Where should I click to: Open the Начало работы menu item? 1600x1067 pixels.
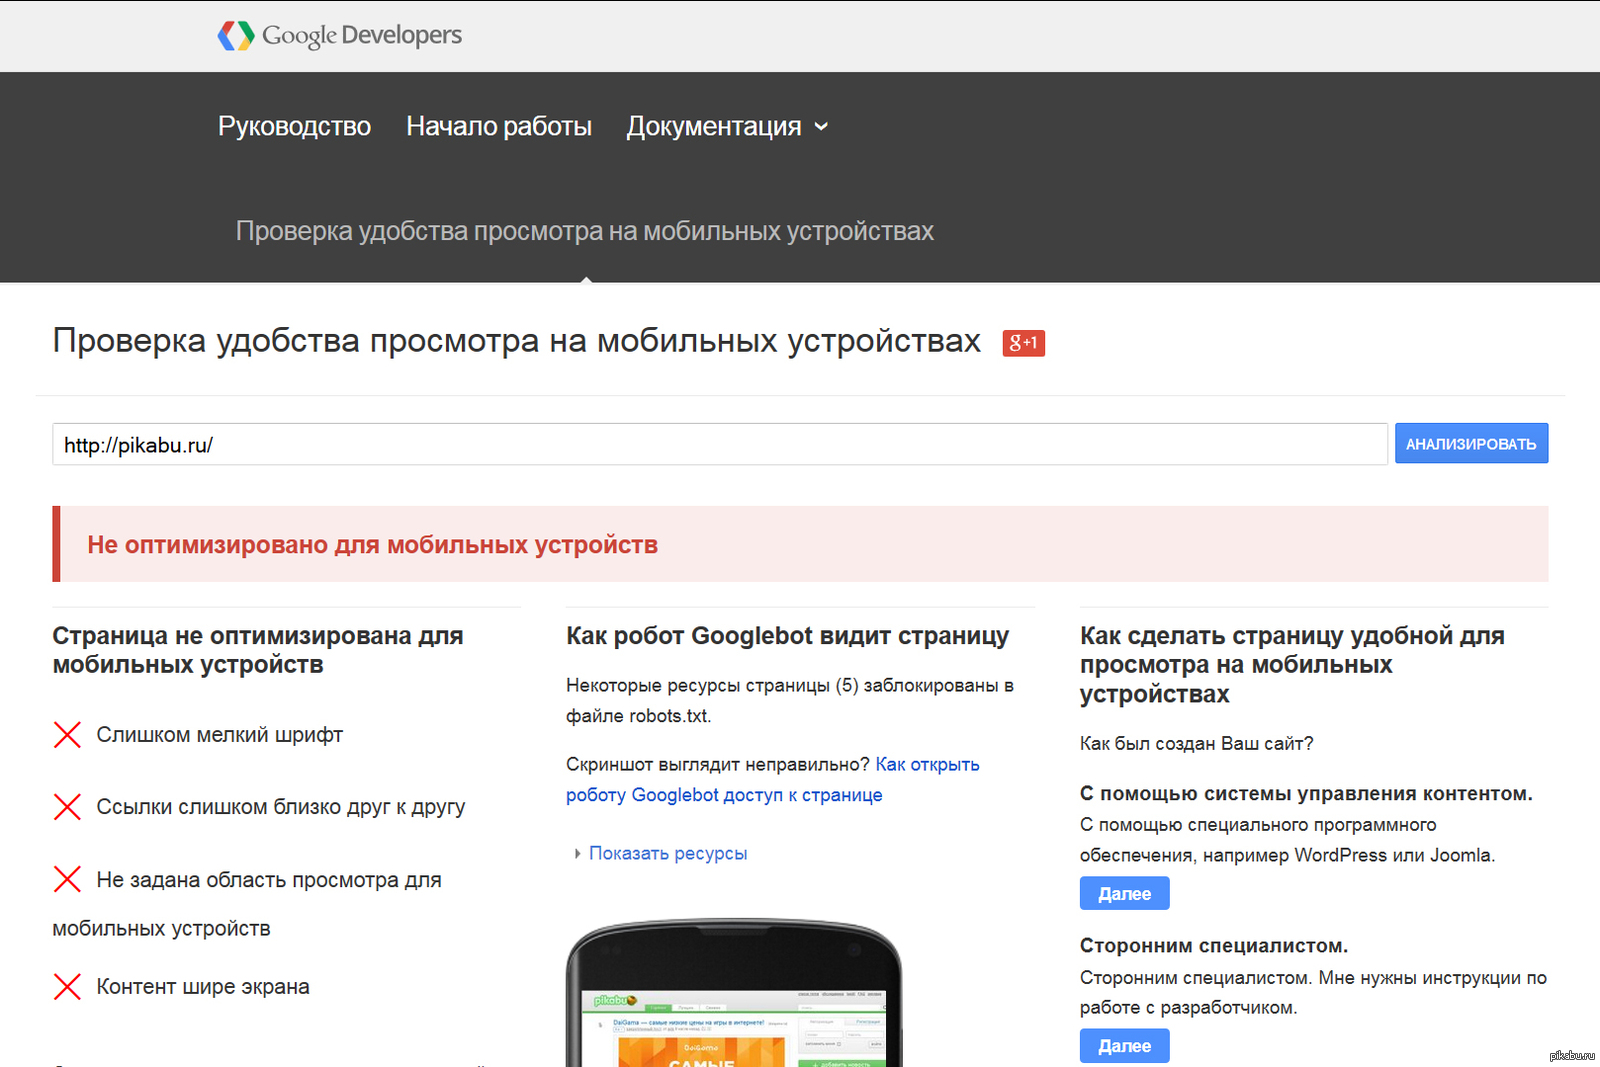click(499, 127)
